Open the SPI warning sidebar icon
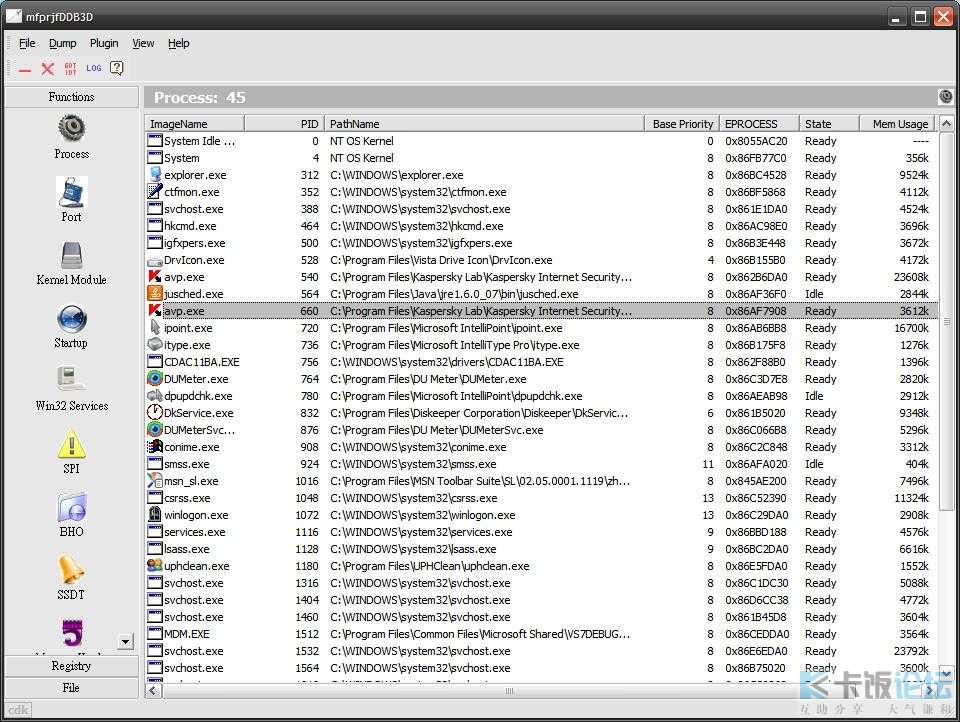 click(72, 444)
